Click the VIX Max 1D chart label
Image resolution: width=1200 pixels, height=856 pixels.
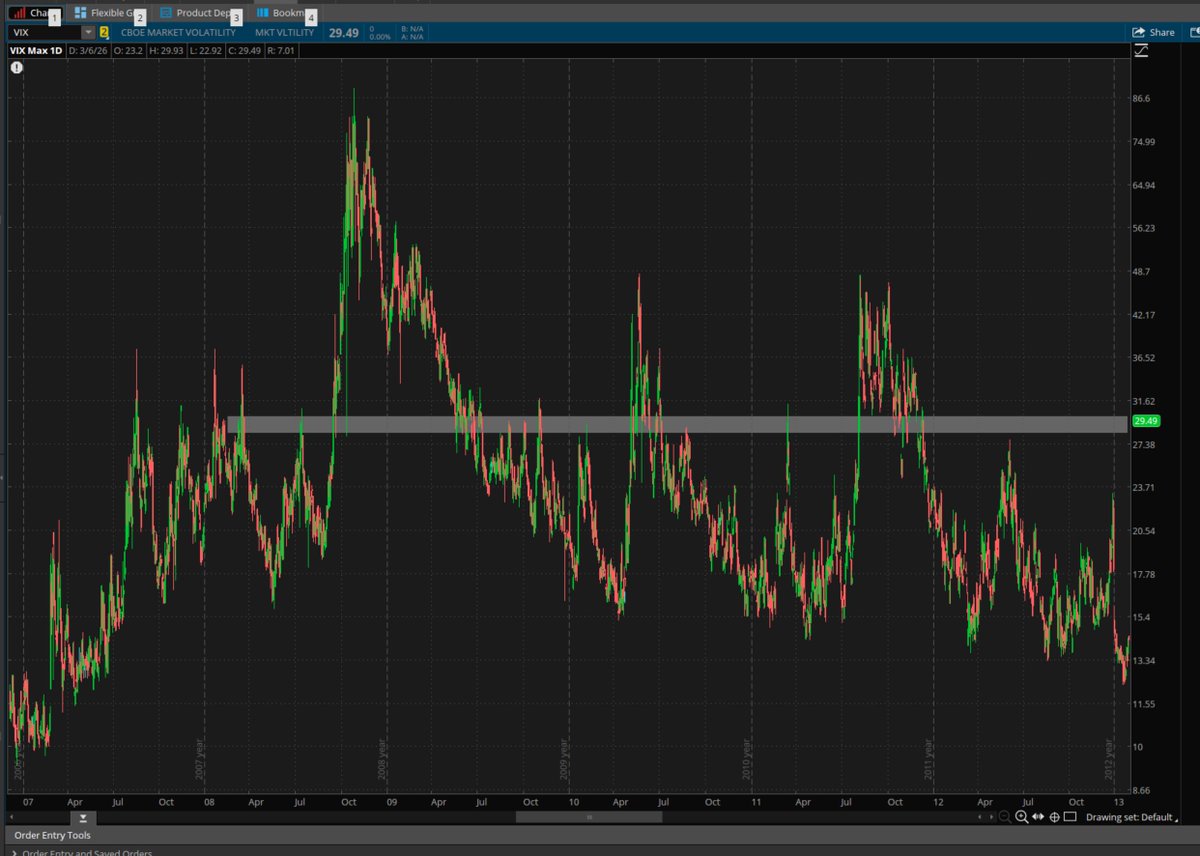tap(37, 50)
